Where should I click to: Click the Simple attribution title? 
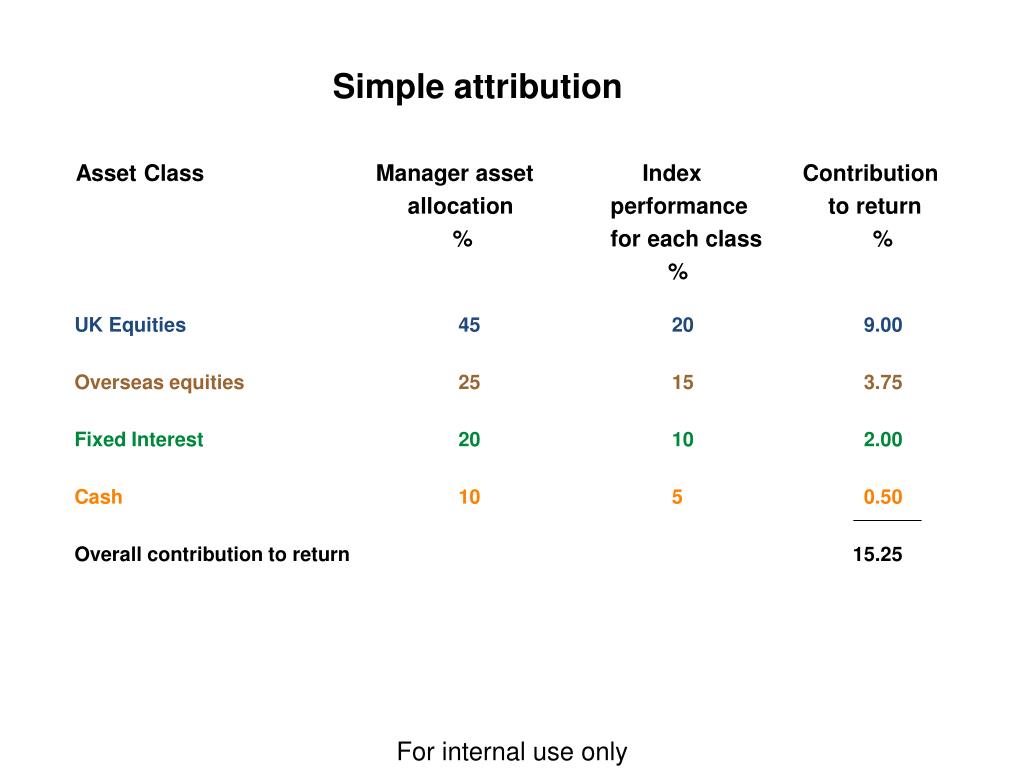477,87
